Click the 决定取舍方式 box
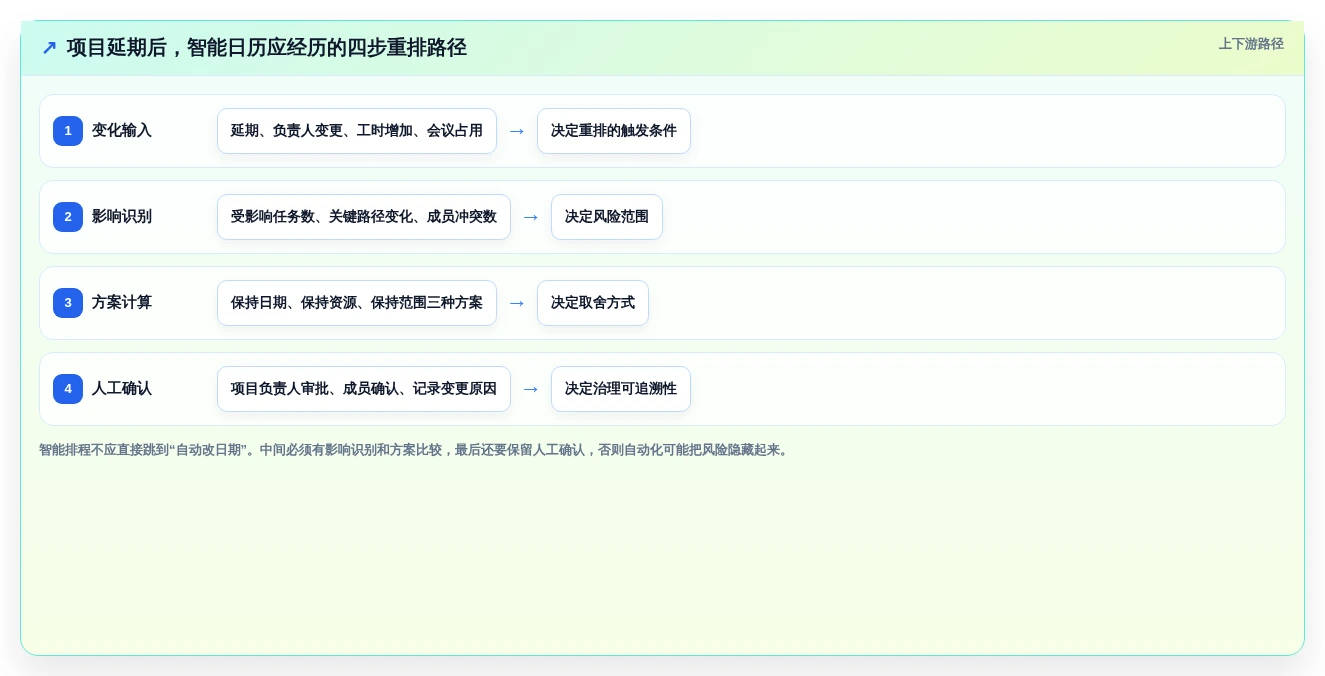Screen dimensions: 1325x676 point(593,303)
